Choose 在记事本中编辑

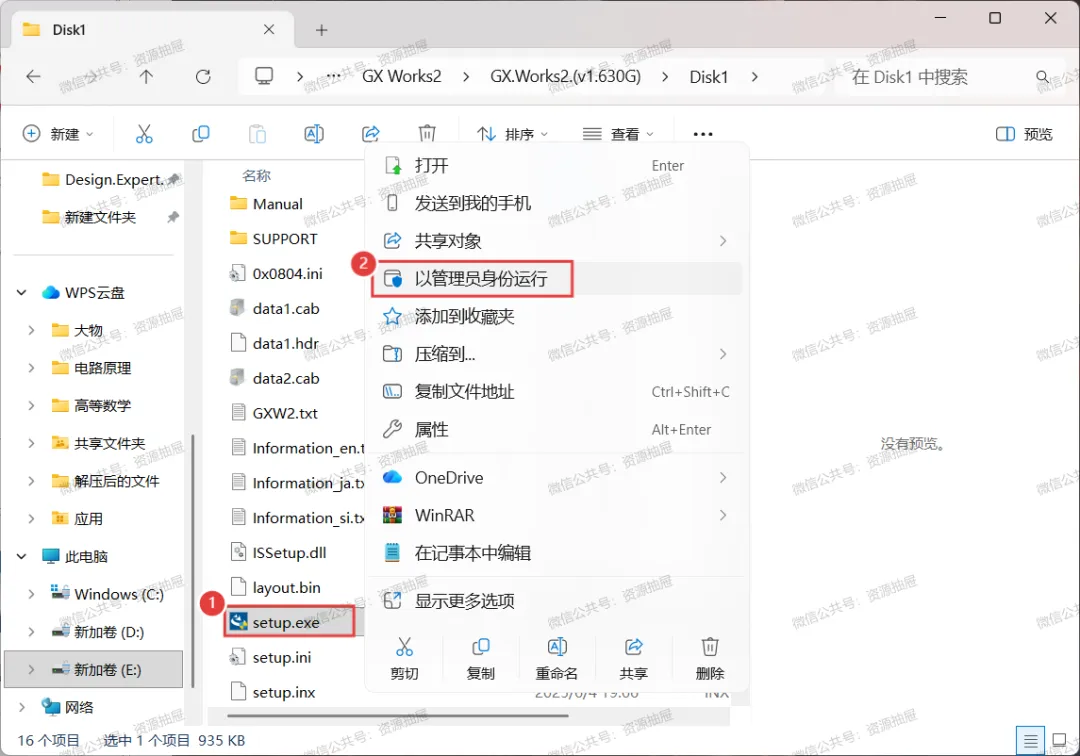click(557, 553)
